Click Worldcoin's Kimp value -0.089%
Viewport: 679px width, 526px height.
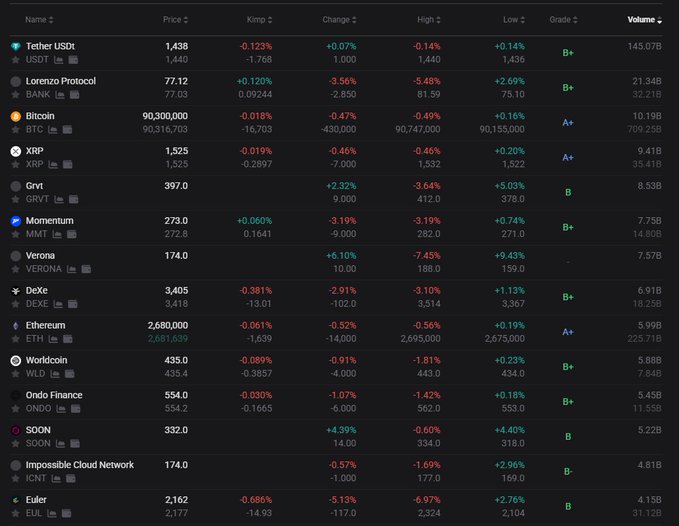(x=255, y=360)
